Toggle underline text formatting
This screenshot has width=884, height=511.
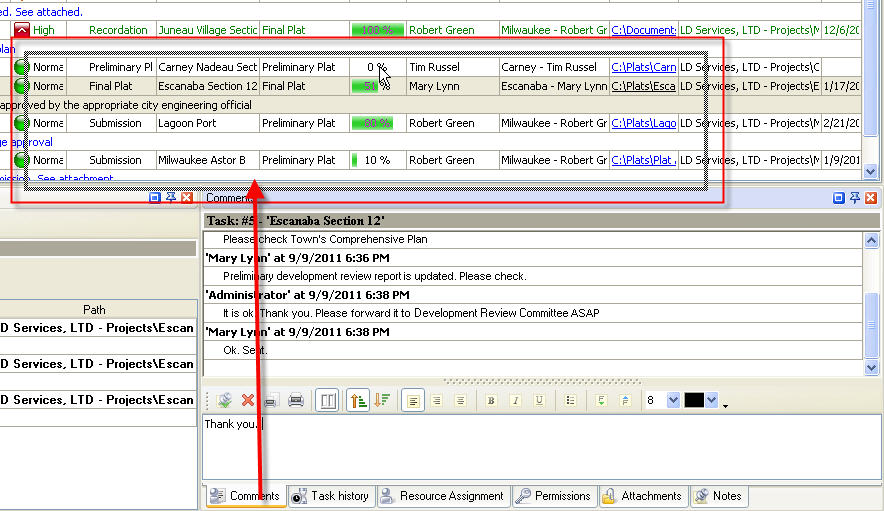539,400
